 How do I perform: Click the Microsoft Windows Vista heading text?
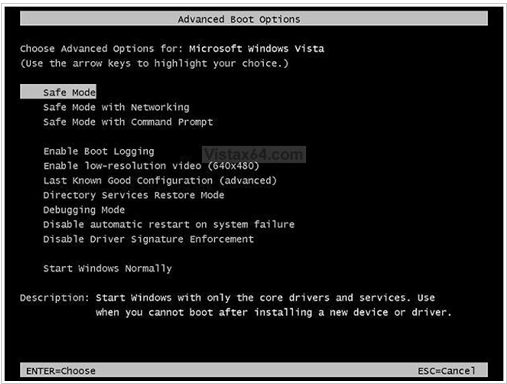pyautogui.click(x=256, y=49)
